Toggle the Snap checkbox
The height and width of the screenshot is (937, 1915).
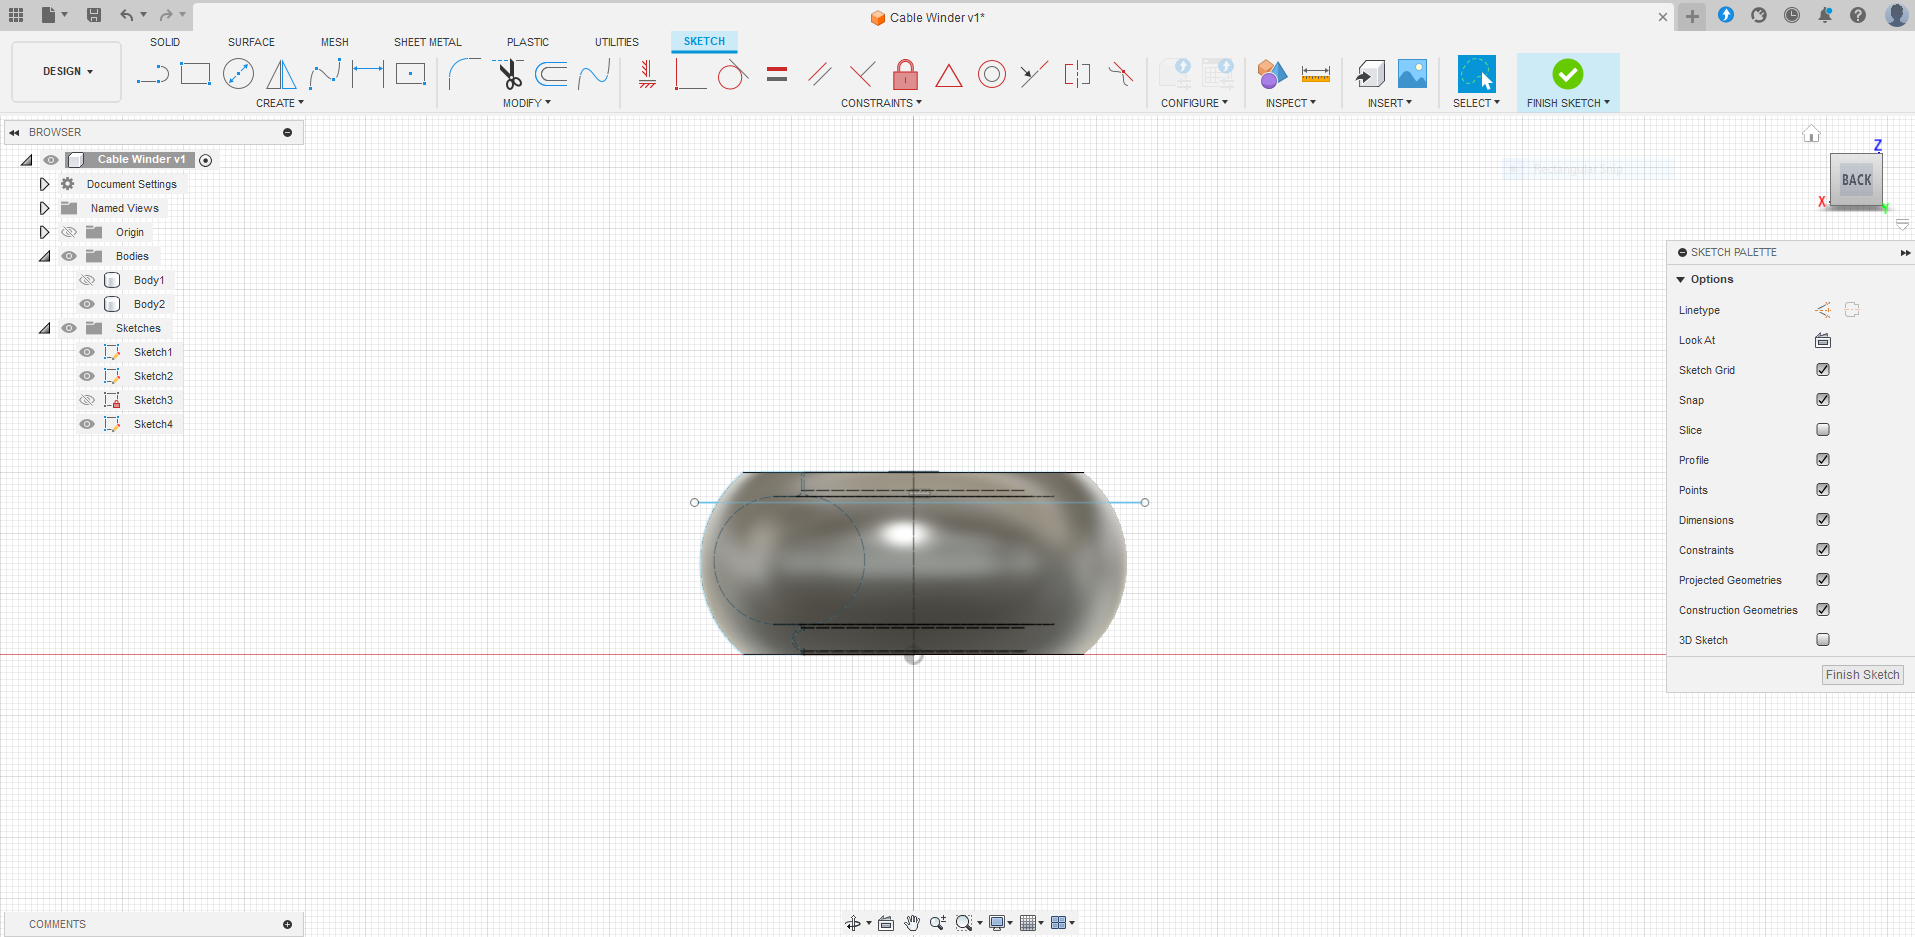tap(1823, 400)
